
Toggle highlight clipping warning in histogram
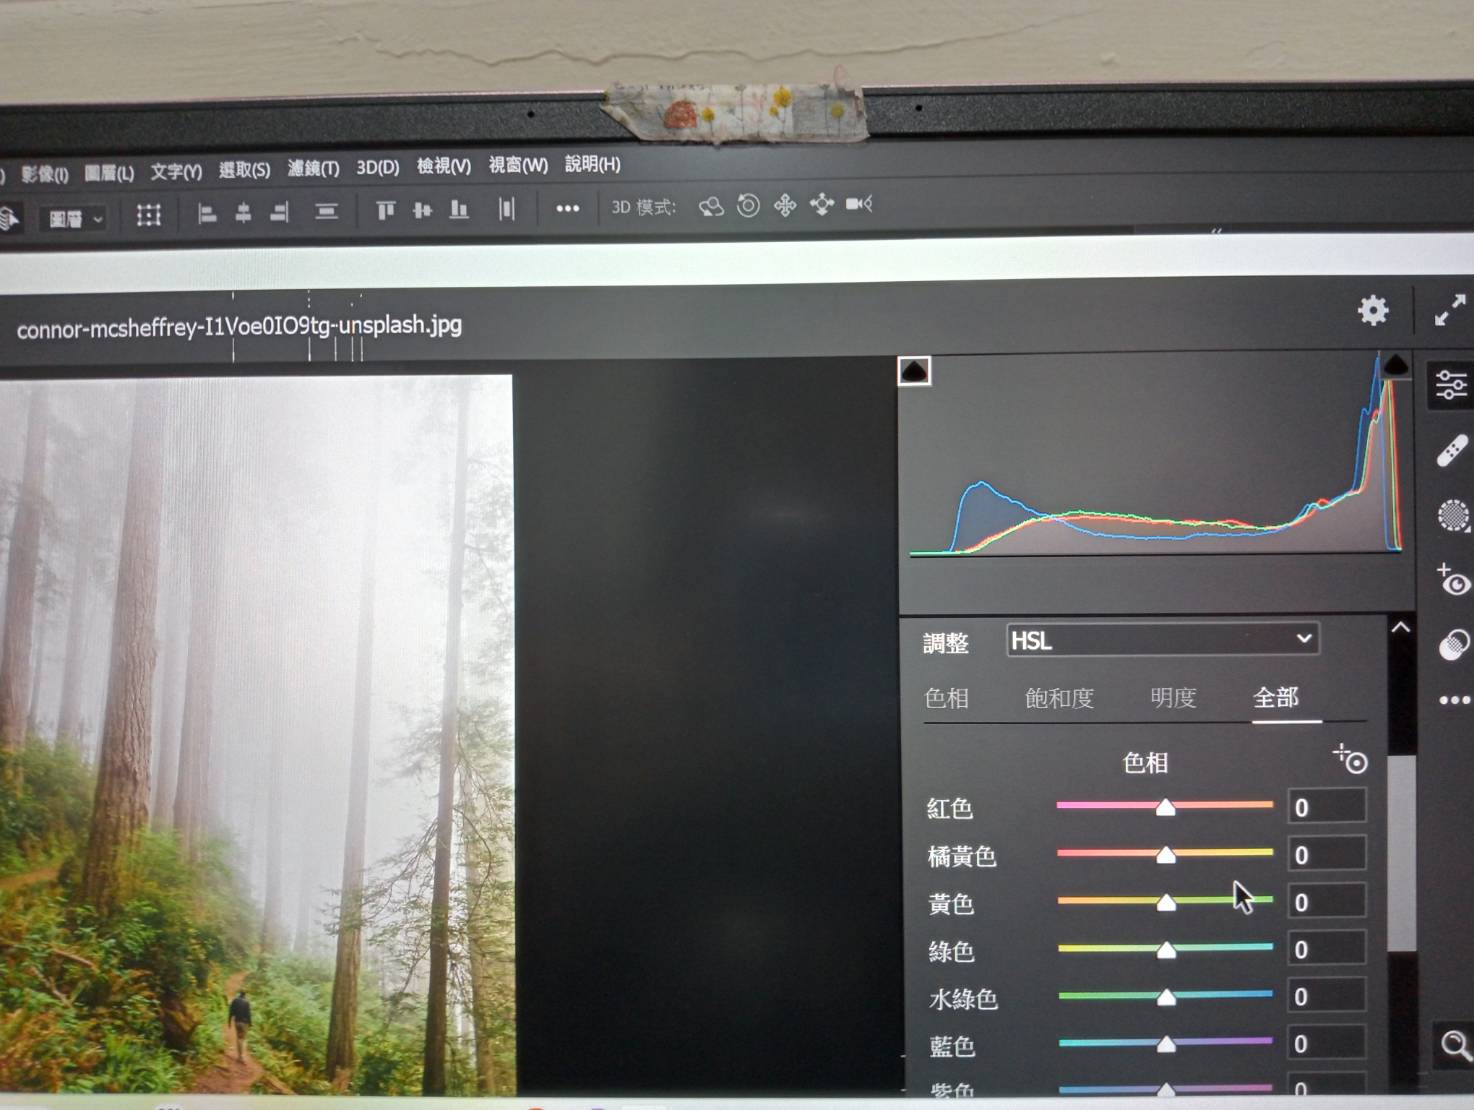1394,365
